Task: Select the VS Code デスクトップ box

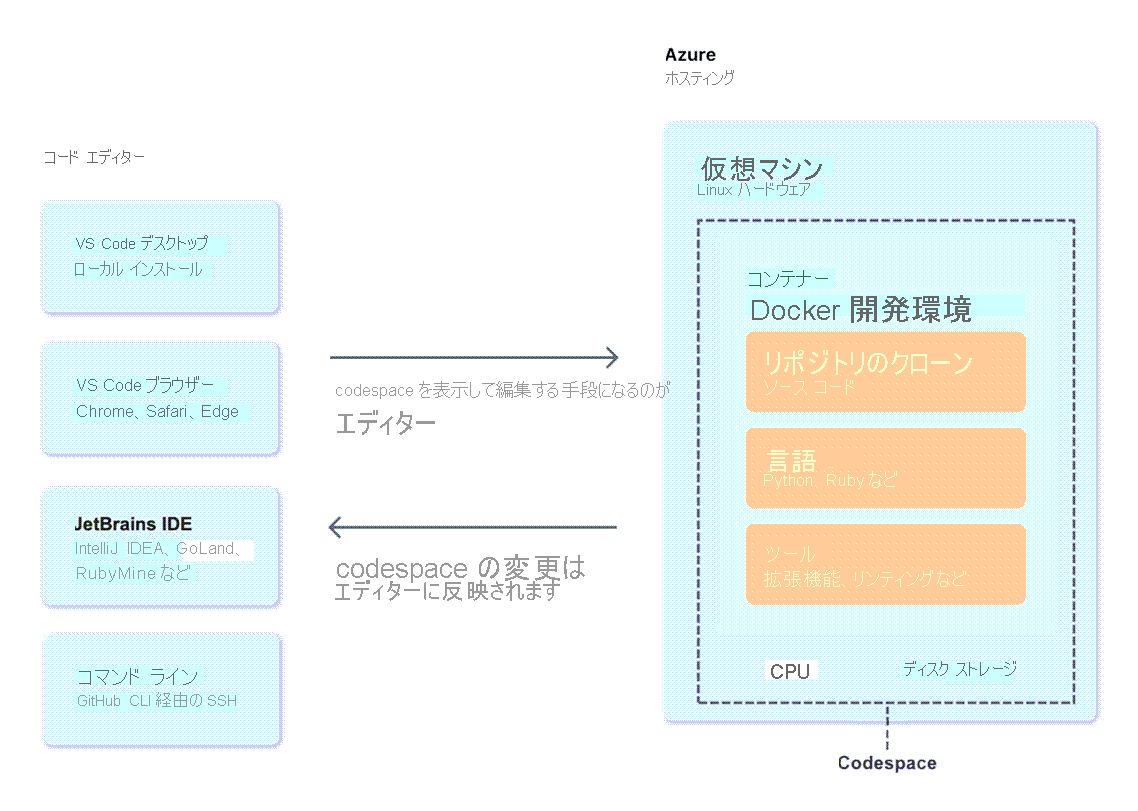Action: coord(160,256)
